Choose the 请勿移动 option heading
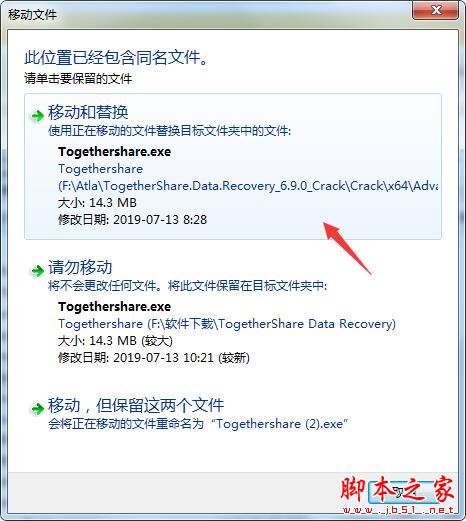466x521 pixels. tap(80, 267)
